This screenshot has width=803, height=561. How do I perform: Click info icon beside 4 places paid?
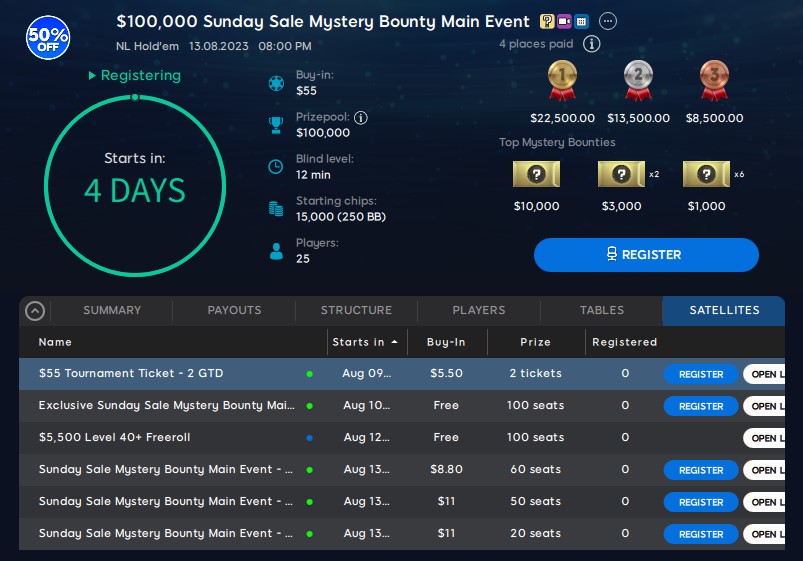(591, 44)
